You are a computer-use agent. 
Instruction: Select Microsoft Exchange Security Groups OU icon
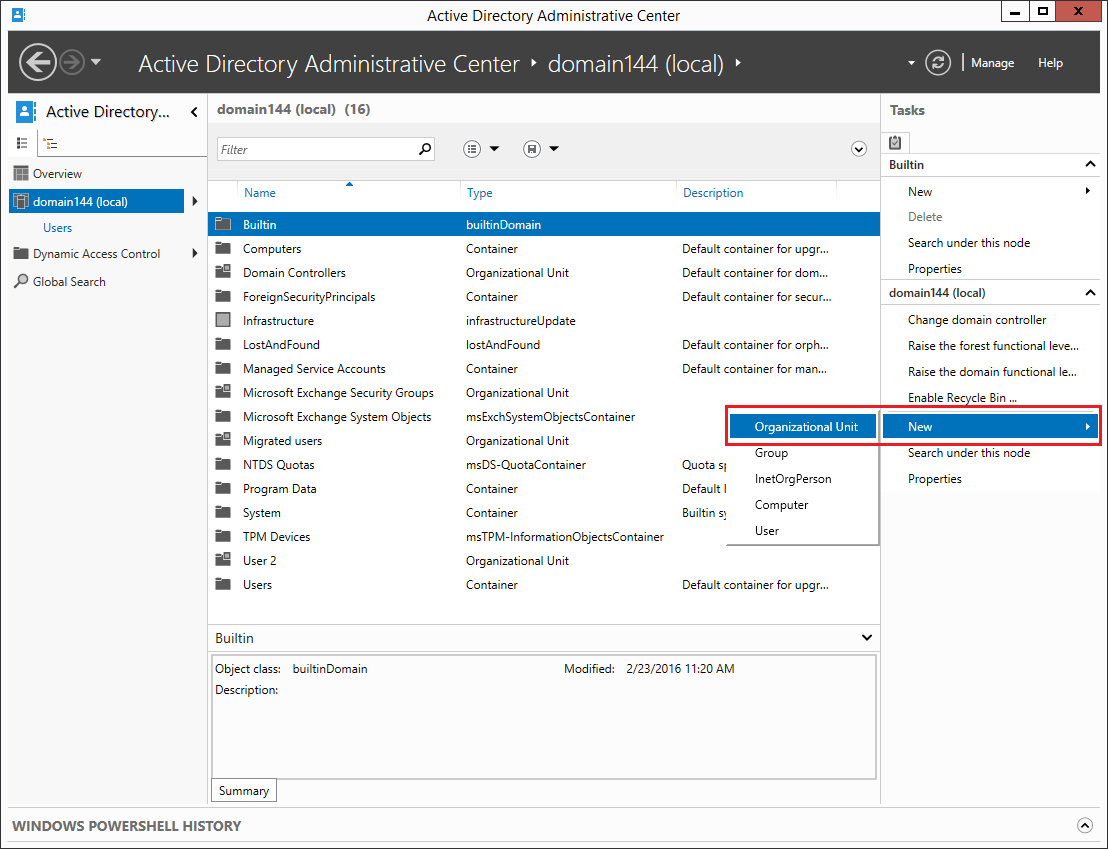coord(223,392)
